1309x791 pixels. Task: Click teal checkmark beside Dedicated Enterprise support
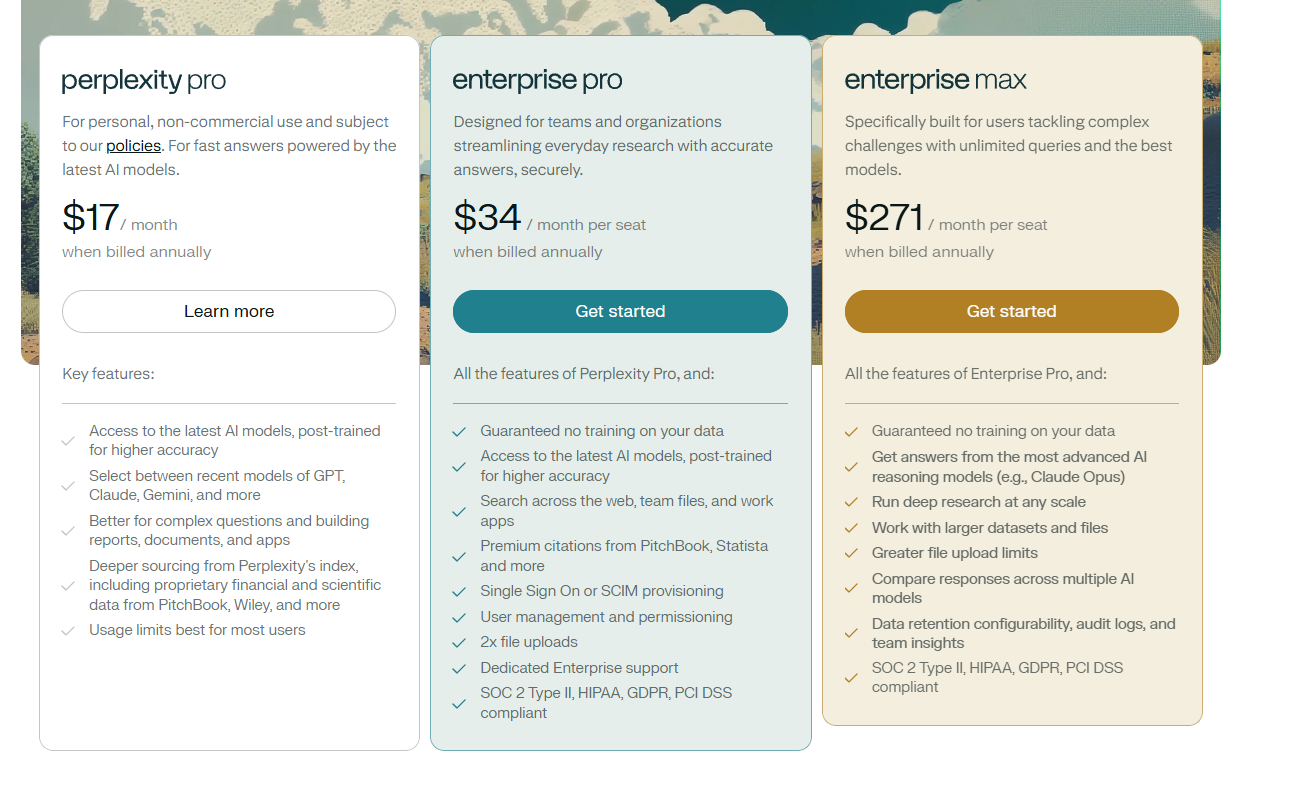459,669
